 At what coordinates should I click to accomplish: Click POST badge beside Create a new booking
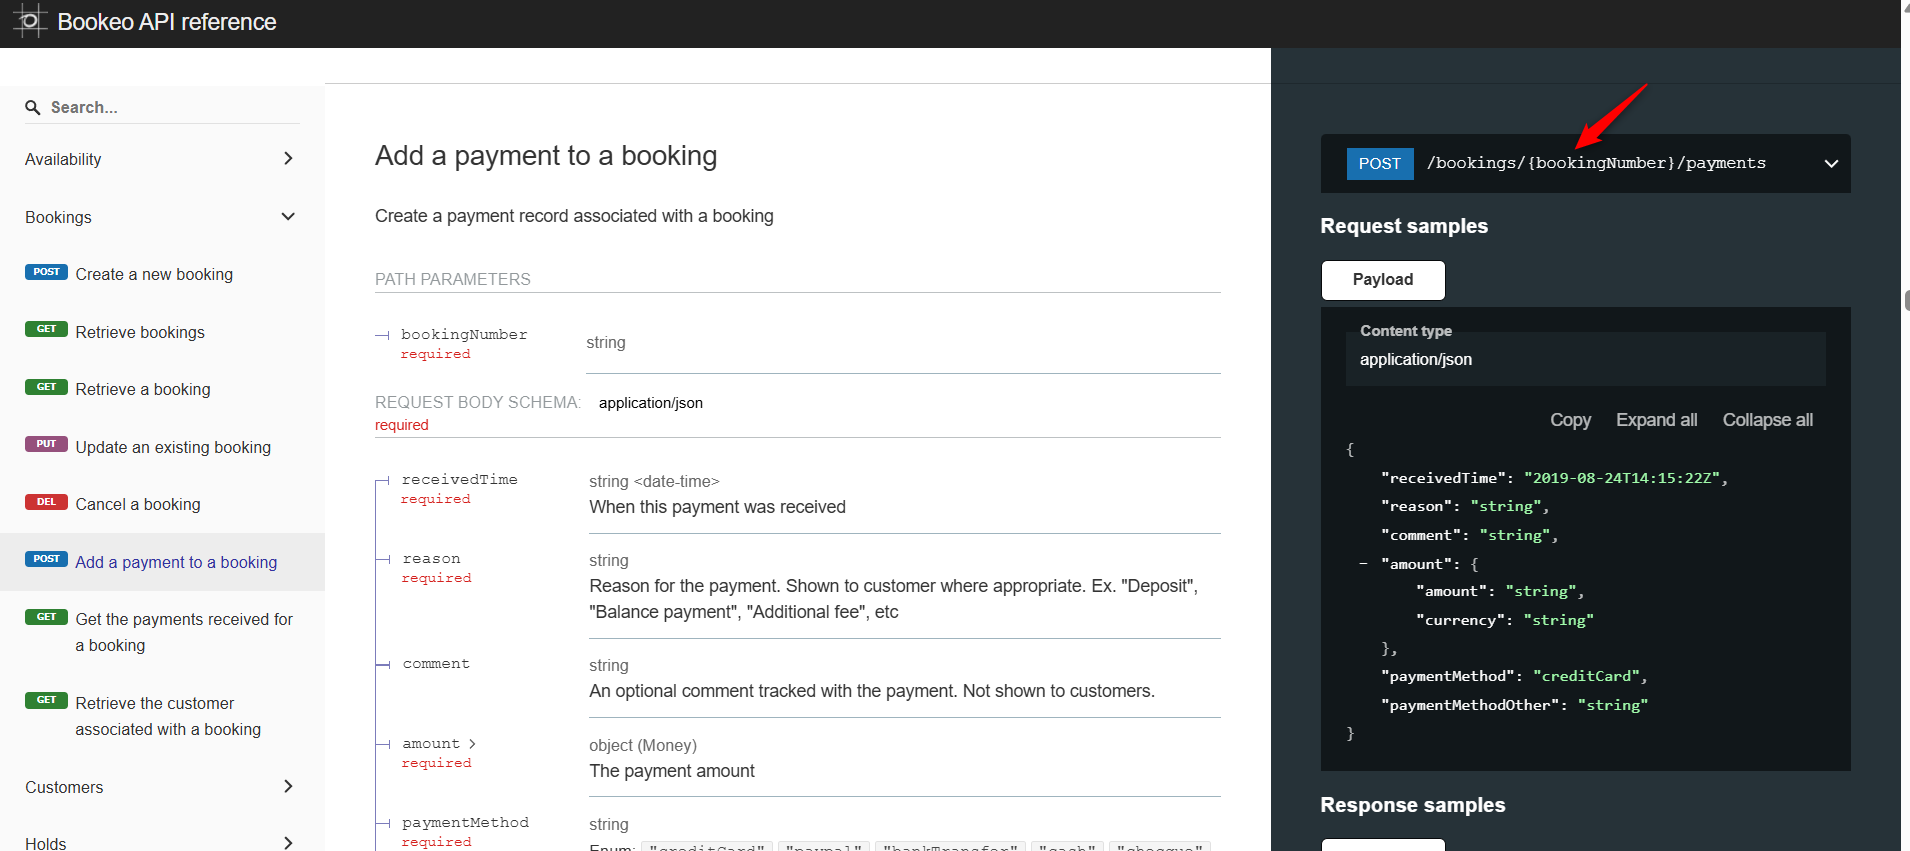(46, 272)
